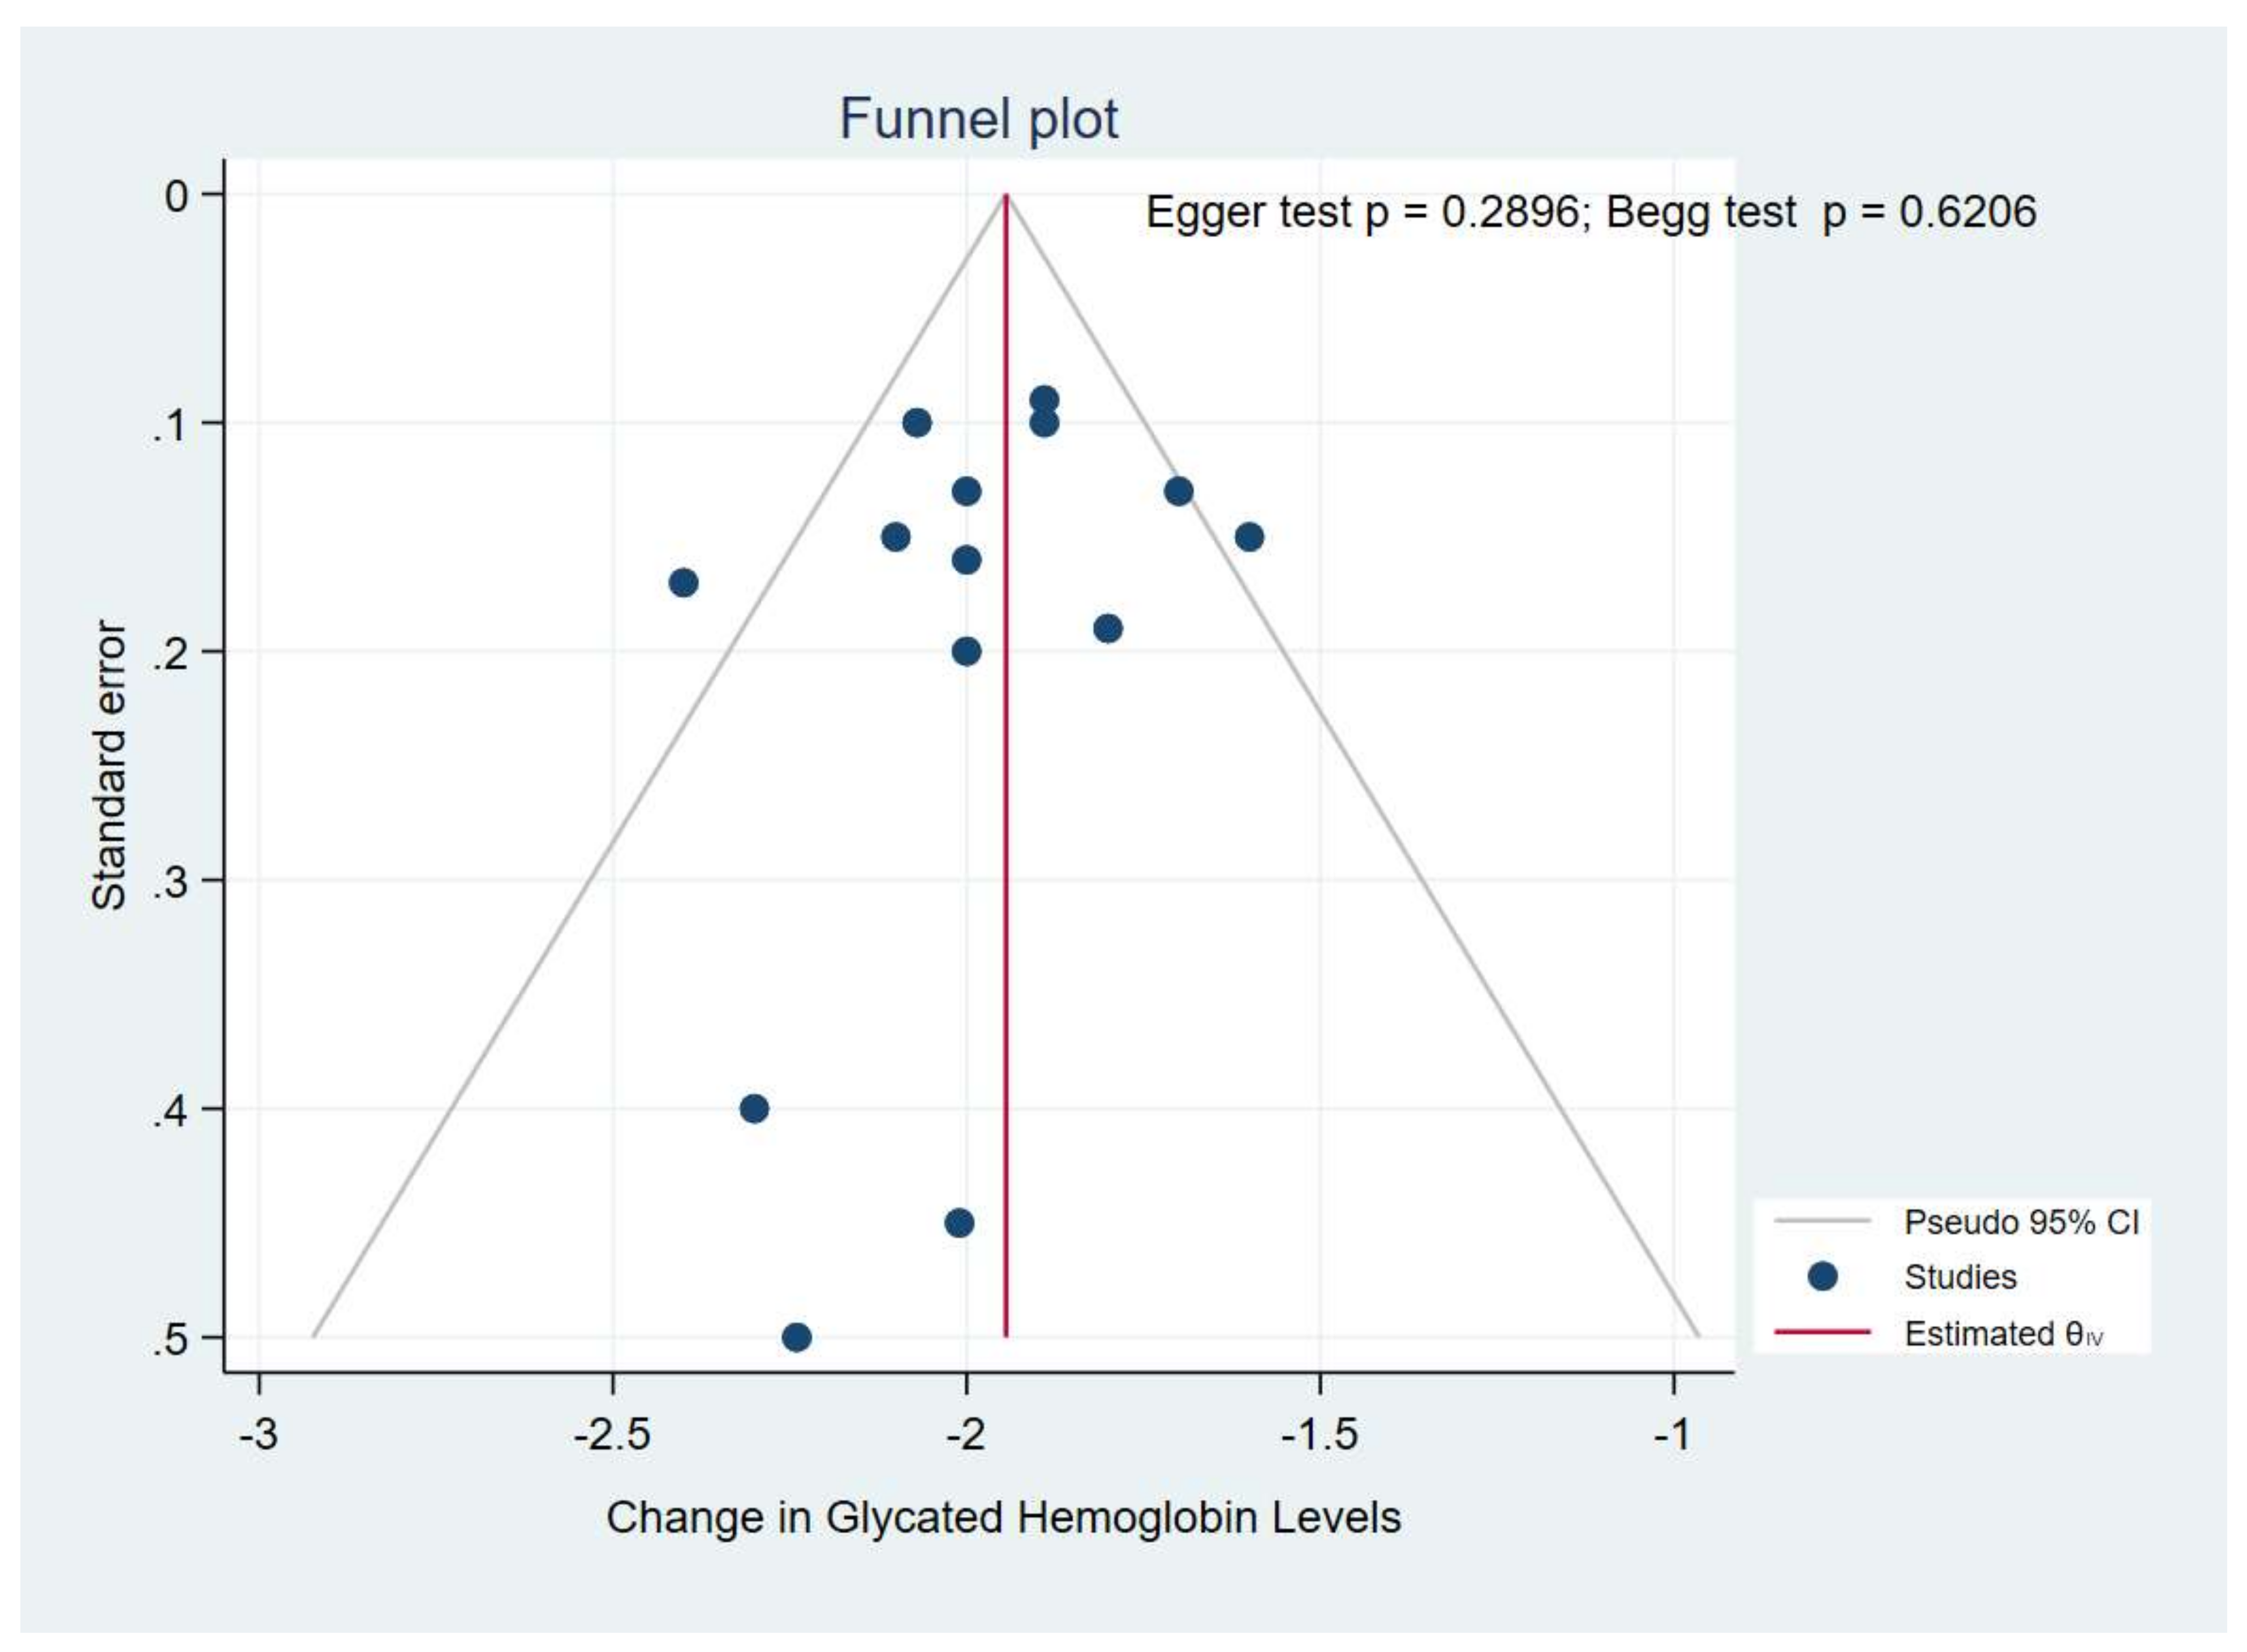Click the -2.5 x-axis tick label
The height and width of the screenshot is (1652, 2247).
(612, 1435)
